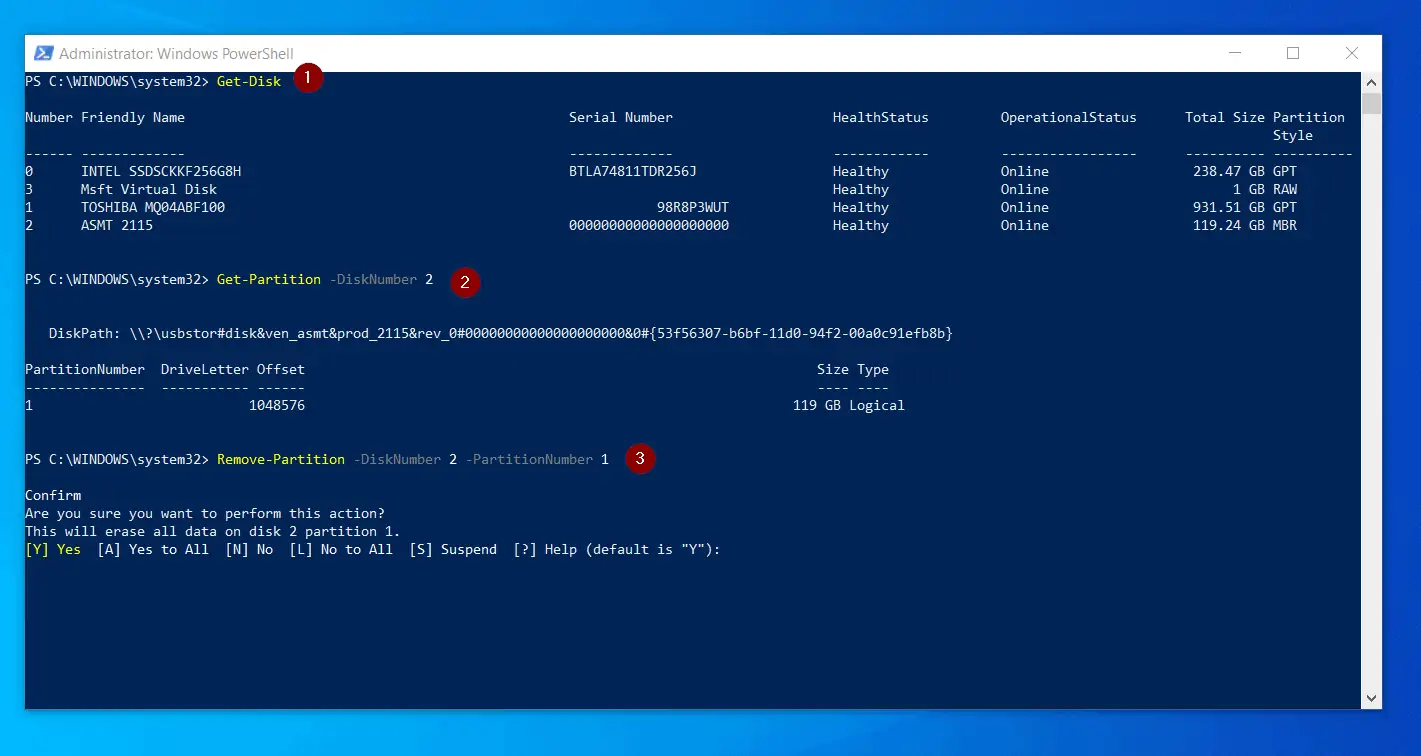Image resolution: width=1421 pixels, height=756 pixels.
Task: Click serial number BTLA74811TDR256J
Action: tap(633, 171)
